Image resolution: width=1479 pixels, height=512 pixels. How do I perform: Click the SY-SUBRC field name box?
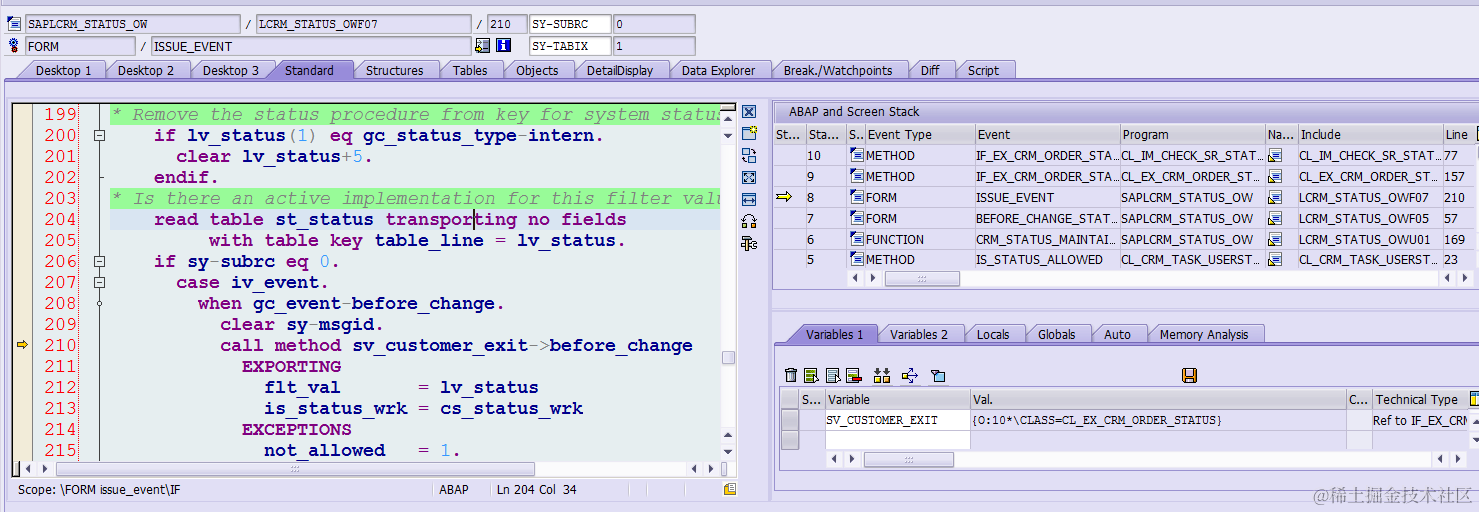(570, 23)
